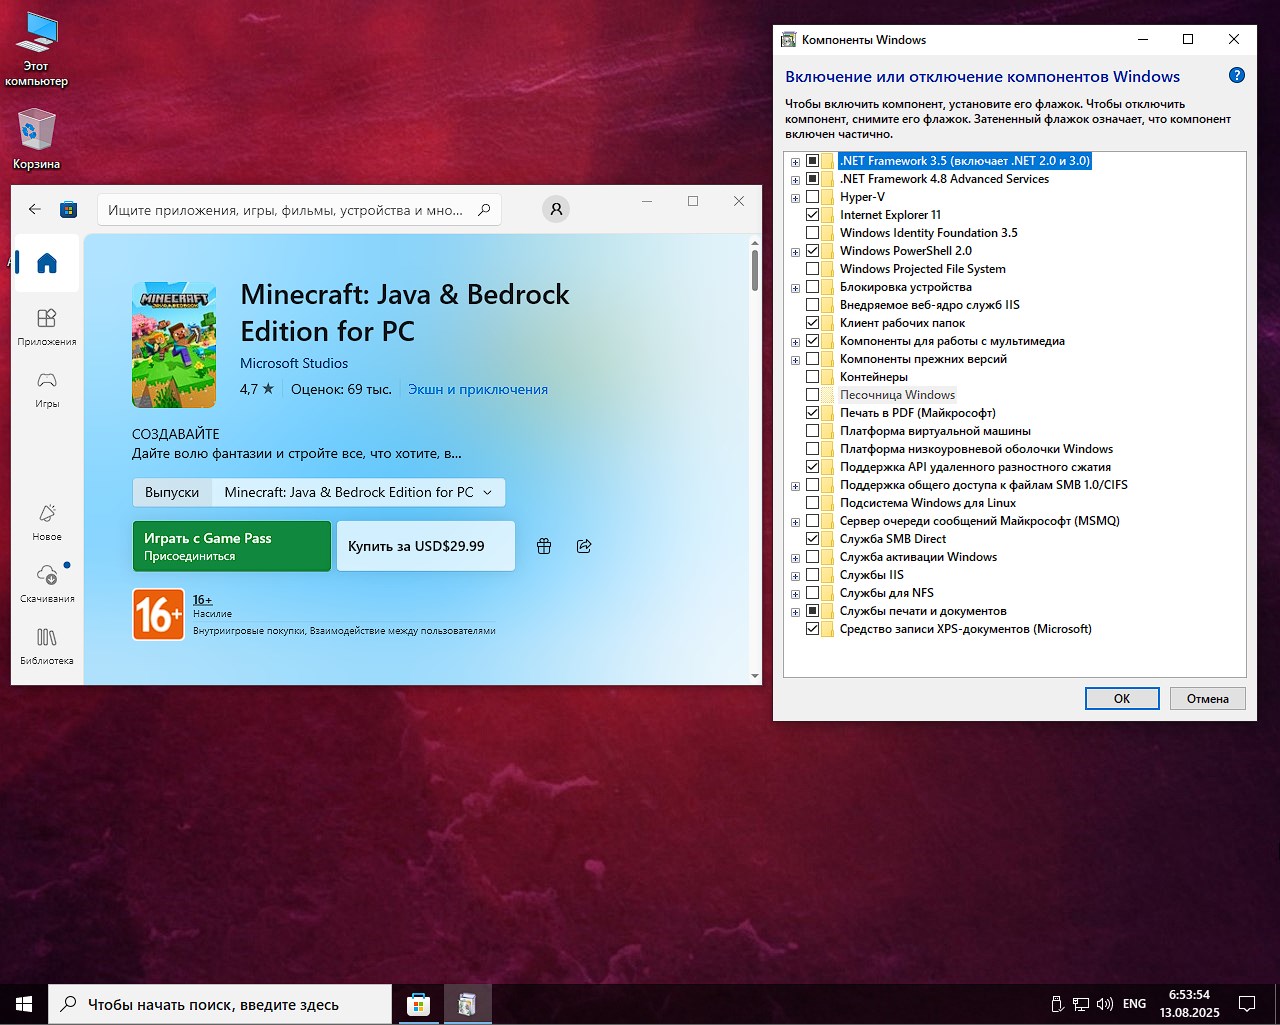This screenshot has width=1280, height=1025.
Task: Expand the Hyper-V tree node
Action: click(795, 198)
